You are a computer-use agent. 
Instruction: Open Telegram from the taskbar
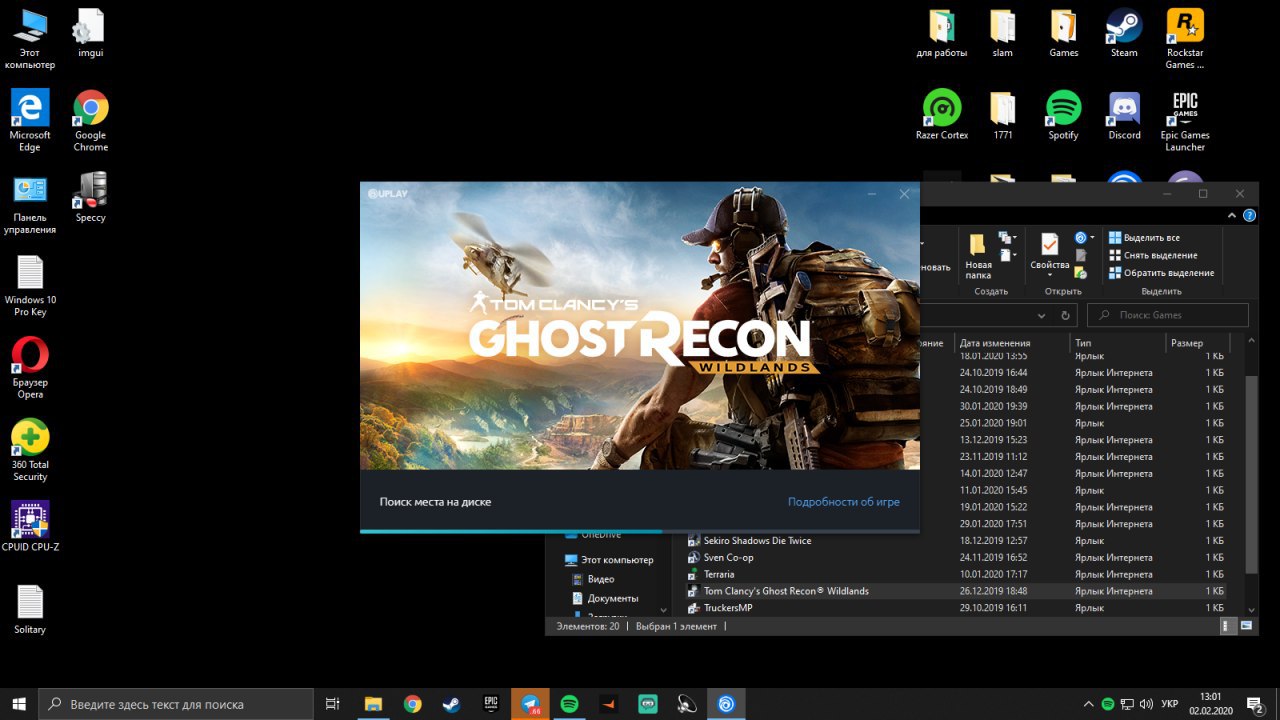click(x=530, y=704)
